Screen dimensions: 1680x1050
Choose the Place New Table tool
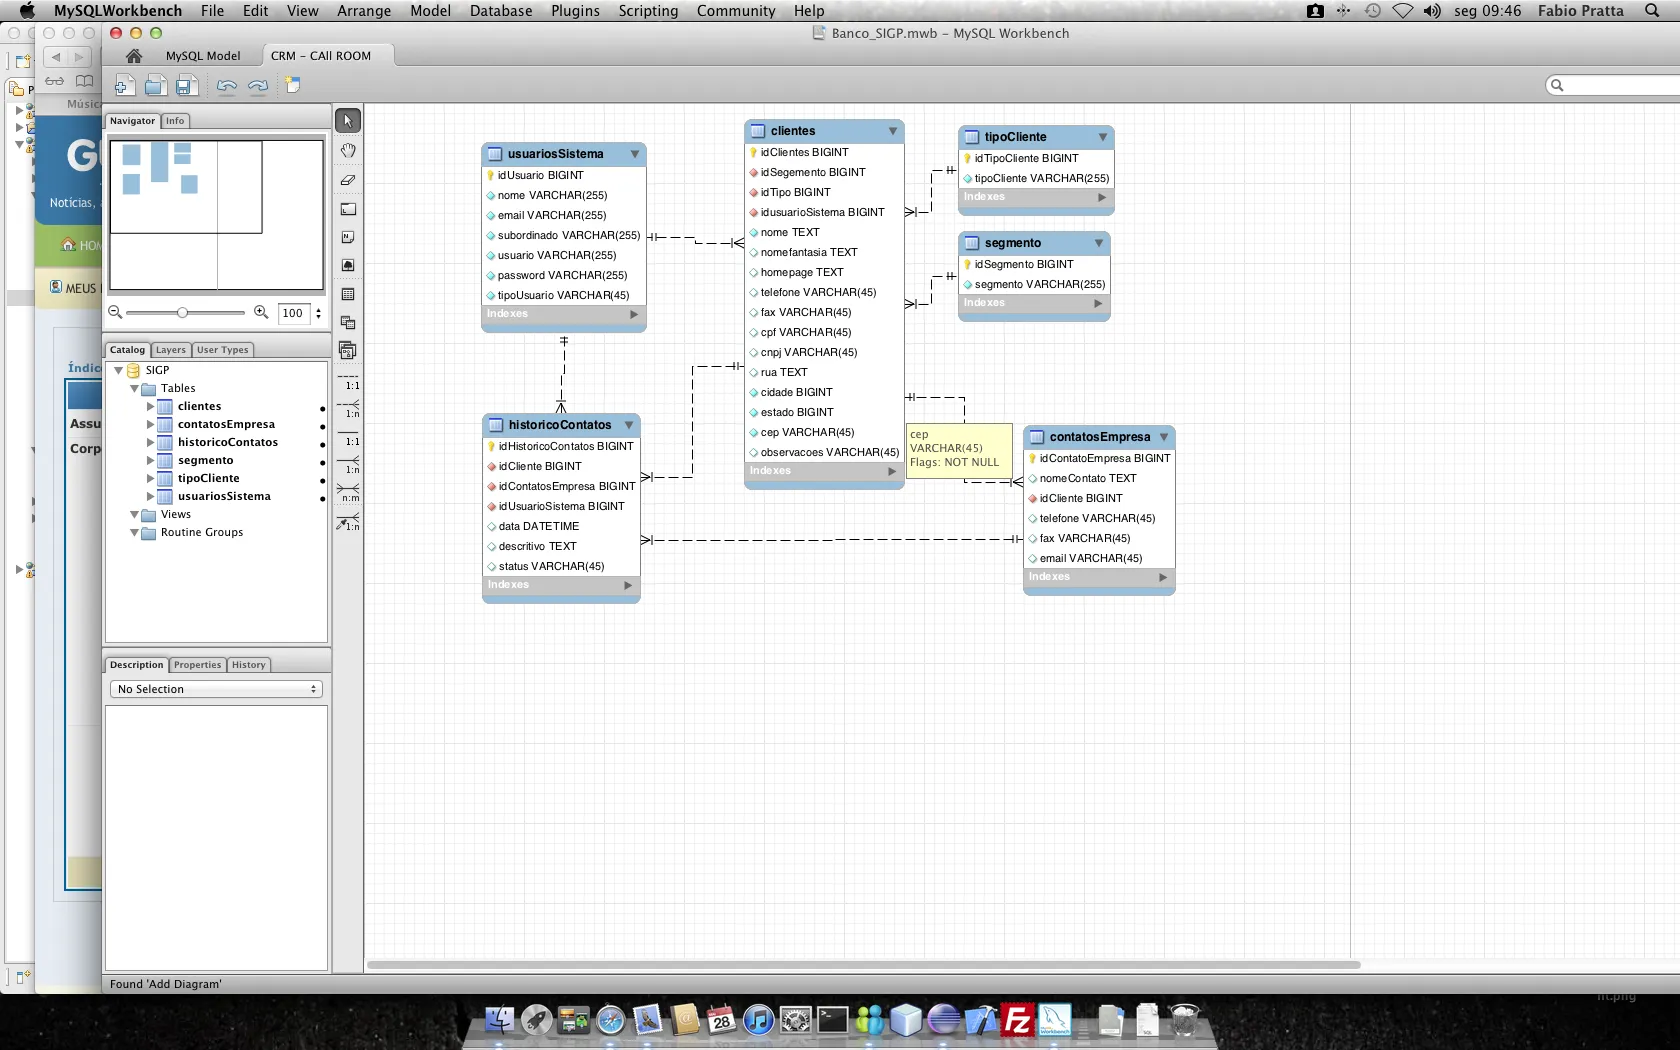tap(348, 295)
